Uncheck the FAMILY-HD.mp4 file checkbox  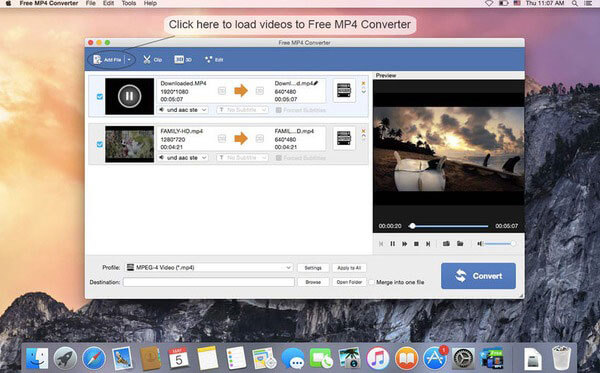[x=99, y=144]
